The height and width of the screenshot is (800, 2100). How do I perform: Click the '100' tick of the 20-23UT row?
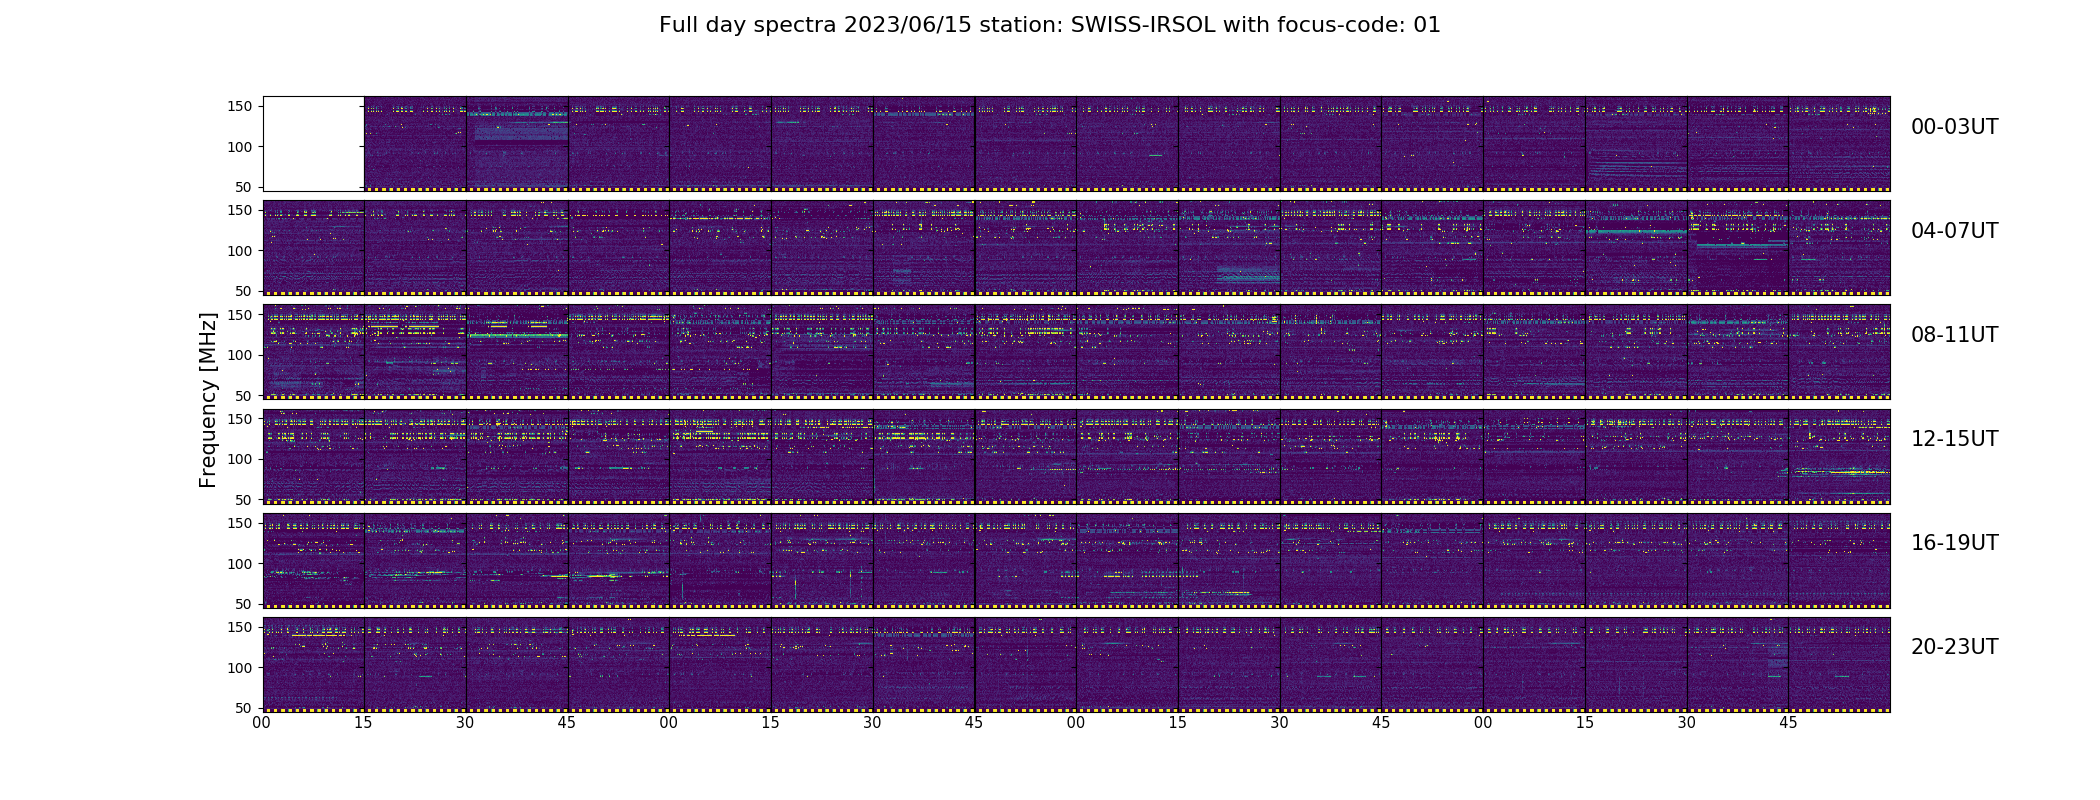(x=240, y=667)
